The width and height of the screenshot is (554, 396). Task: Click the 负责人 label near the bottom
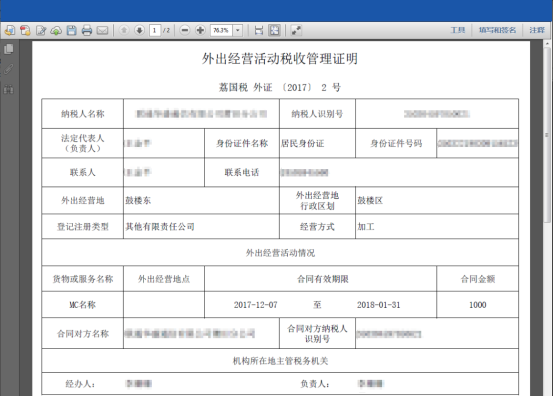[315, 384]
